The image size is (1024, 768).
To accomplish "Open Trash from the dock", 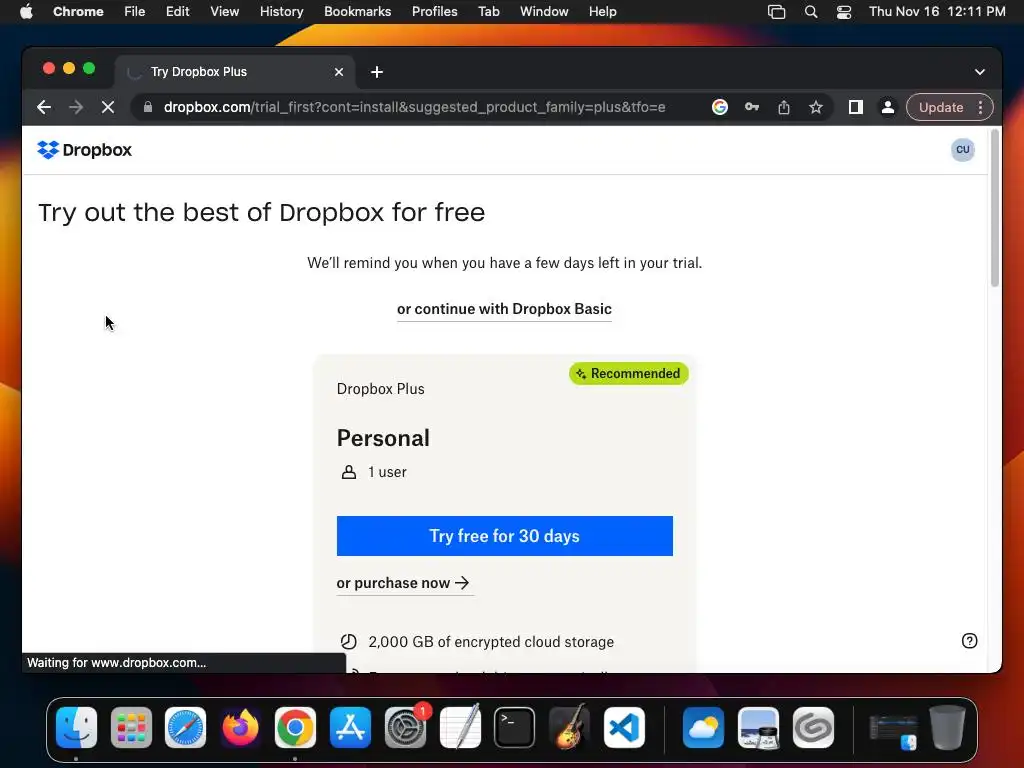I will pyautogui.click(x=947, y=728).
